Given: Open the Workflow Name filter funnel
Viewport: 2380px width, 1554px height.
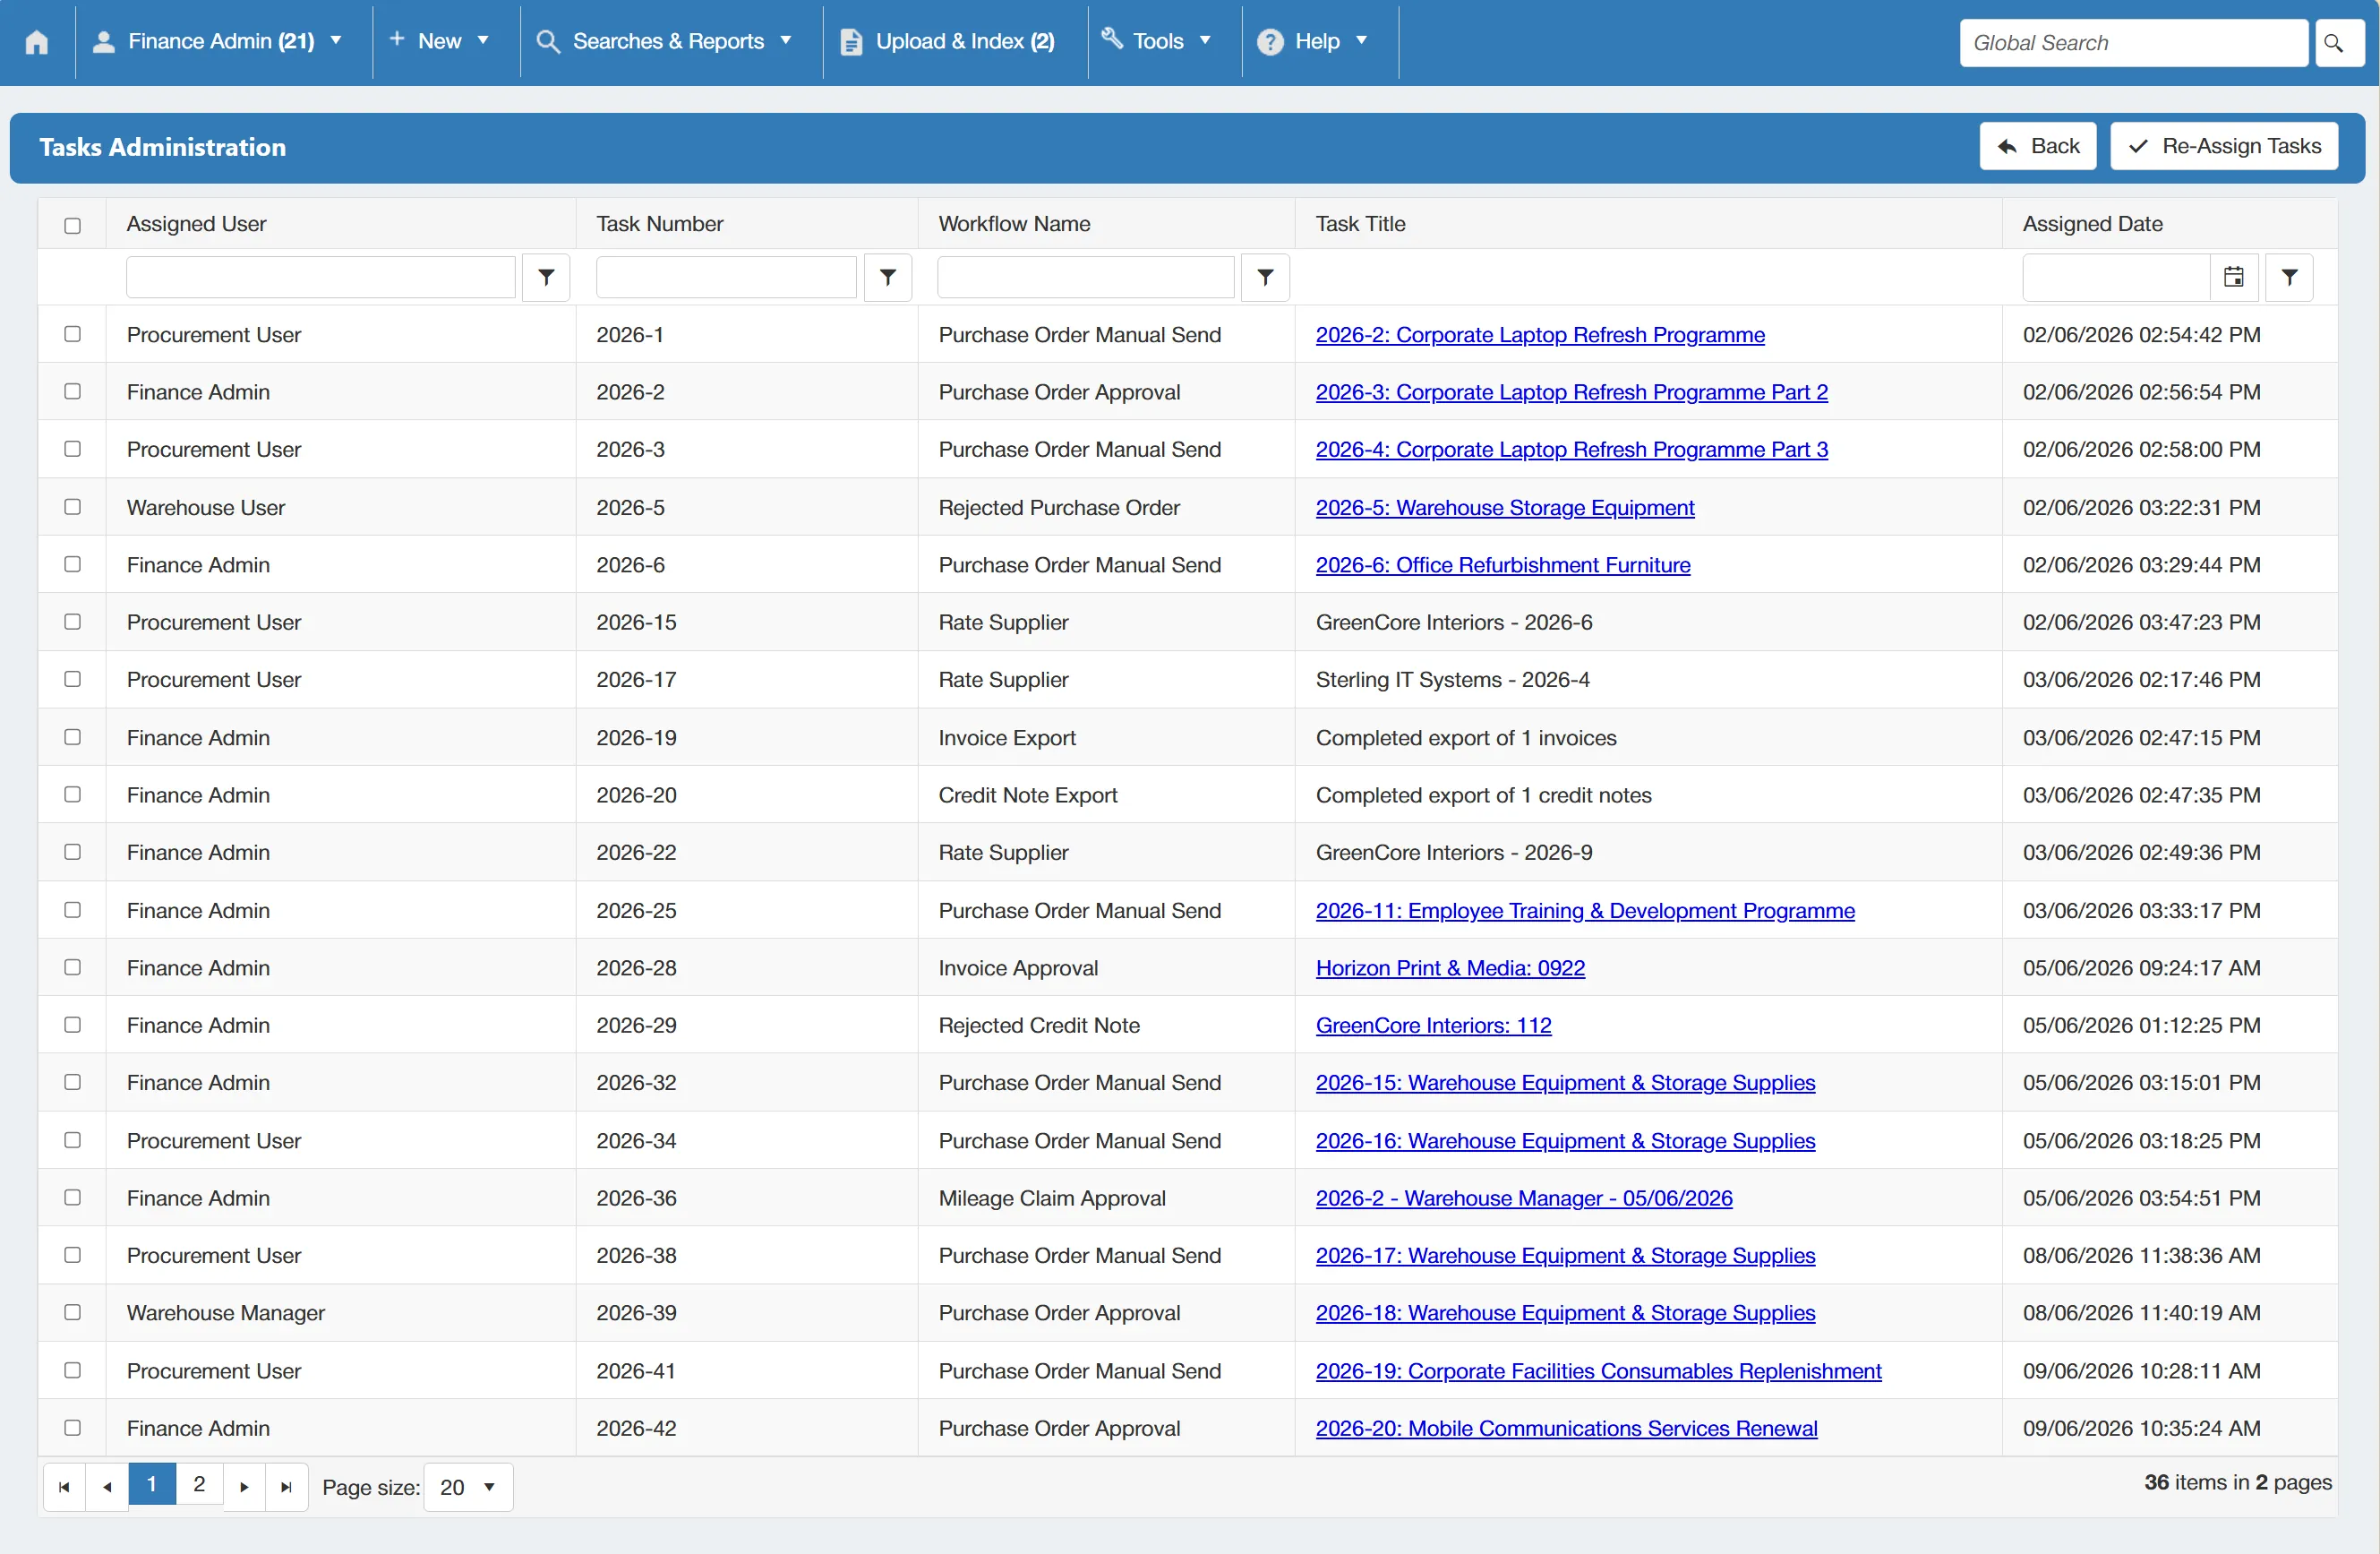Looking at the screenshot, I should [x=1265, y=277].
